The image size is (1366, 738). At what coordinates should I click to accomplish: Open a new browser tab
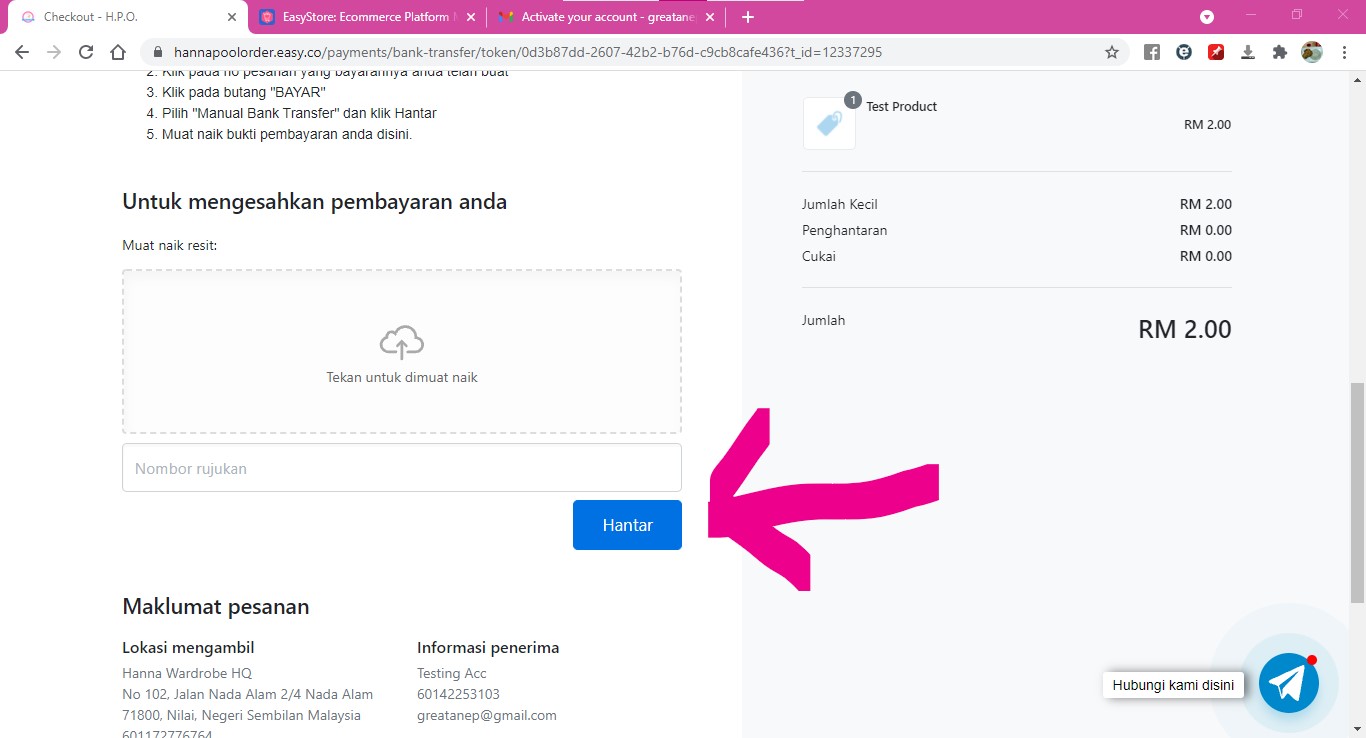[747, 17]
